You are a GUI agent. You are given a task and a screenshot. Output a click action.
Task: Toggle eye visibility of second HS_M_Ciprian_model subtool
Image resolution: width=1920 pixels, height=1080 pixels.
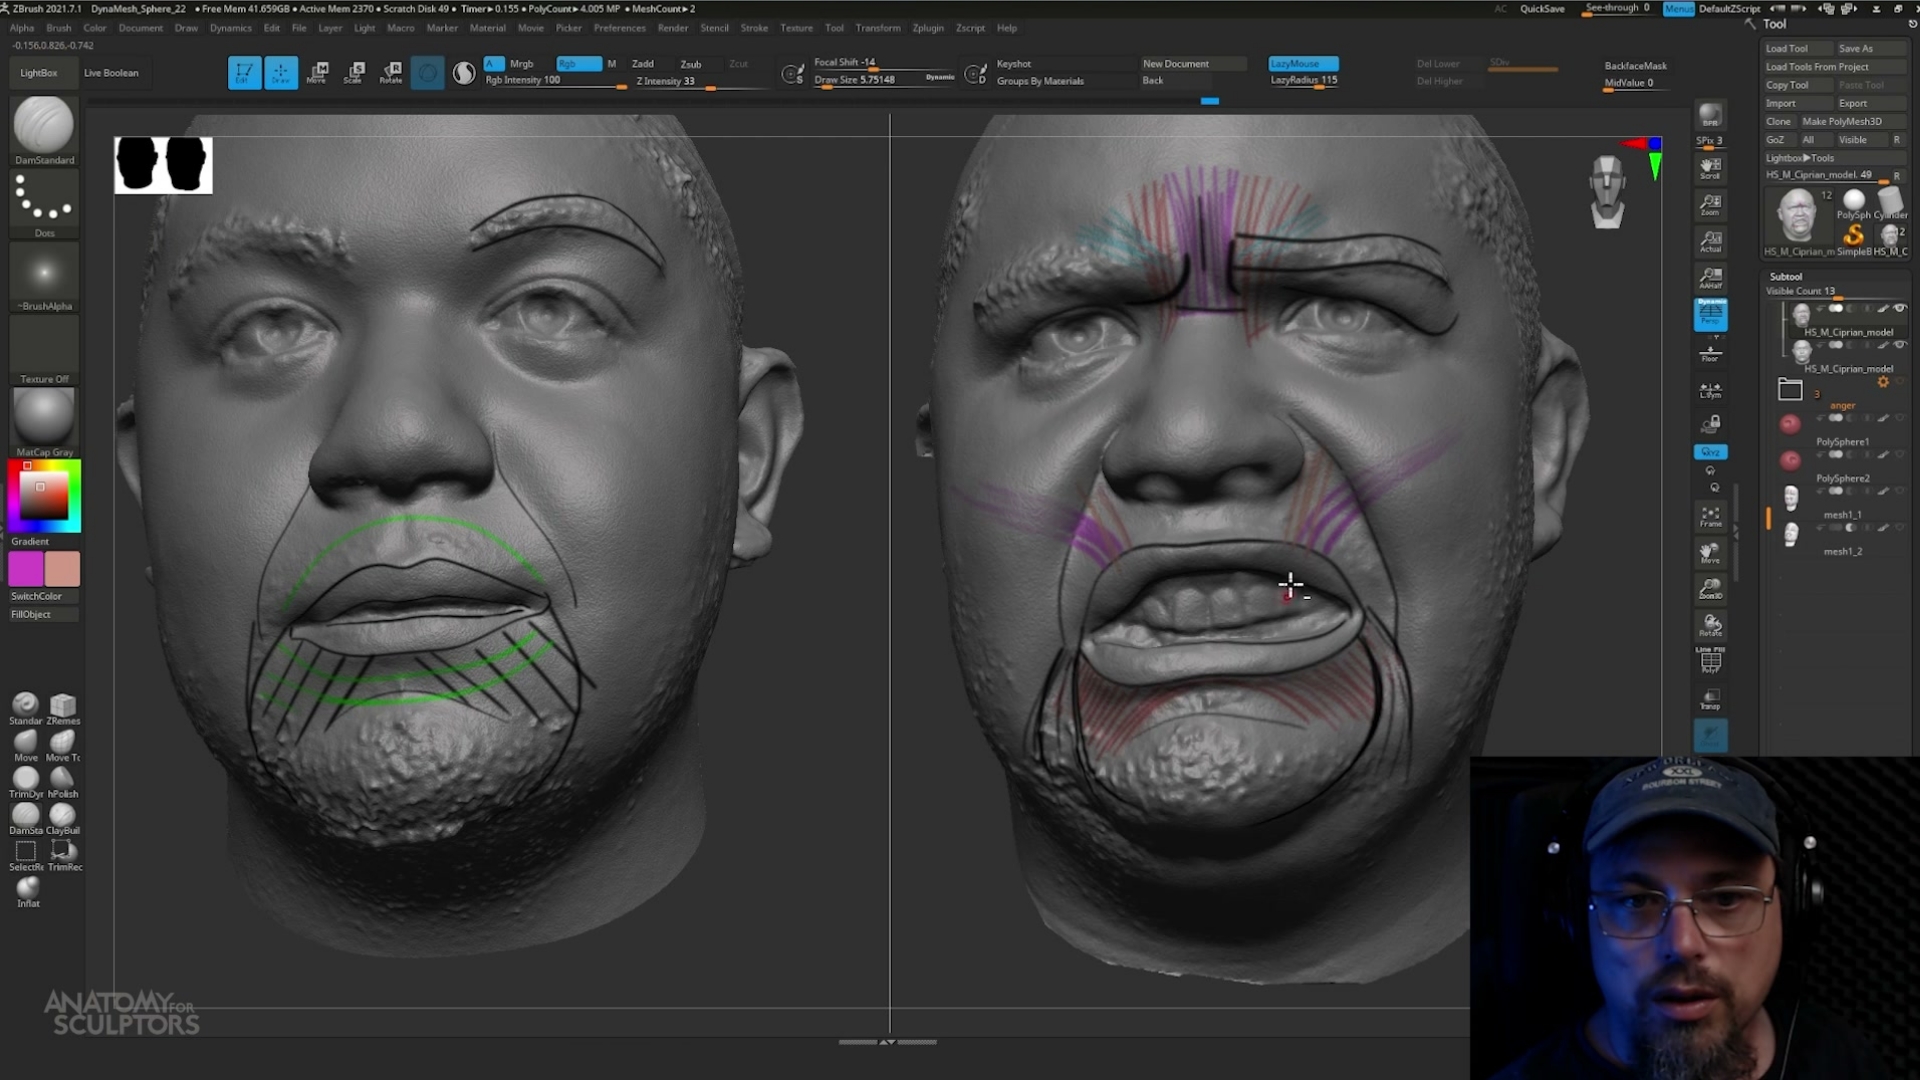(x=1899, y=345)
